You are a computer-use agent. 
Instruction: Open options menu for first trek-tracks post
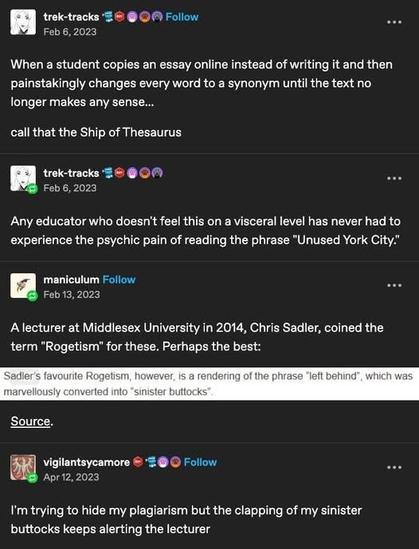click(x=394, y=22)
